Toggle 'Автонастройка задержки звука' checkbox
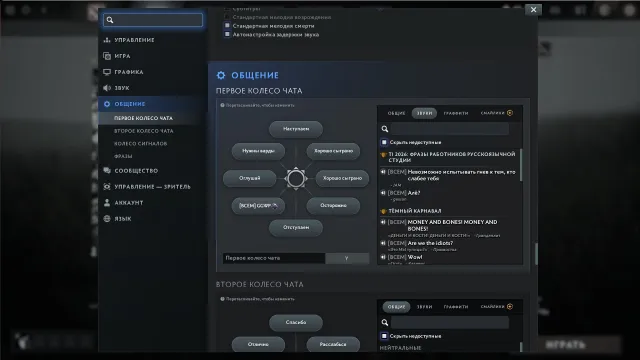Viewport: 640px width, 360px height. (x=227, y=34)
